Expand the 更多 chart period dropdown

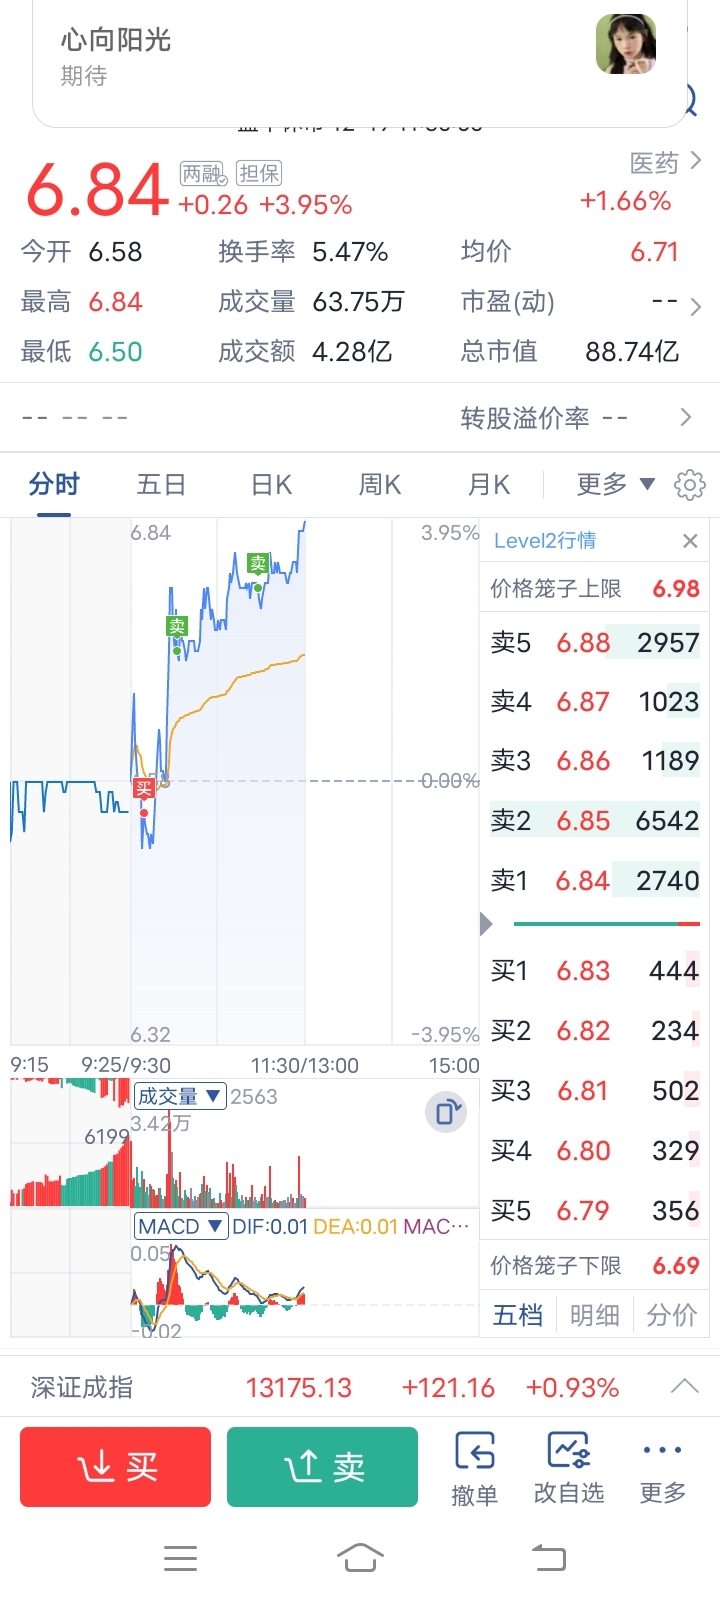point(615,485)
